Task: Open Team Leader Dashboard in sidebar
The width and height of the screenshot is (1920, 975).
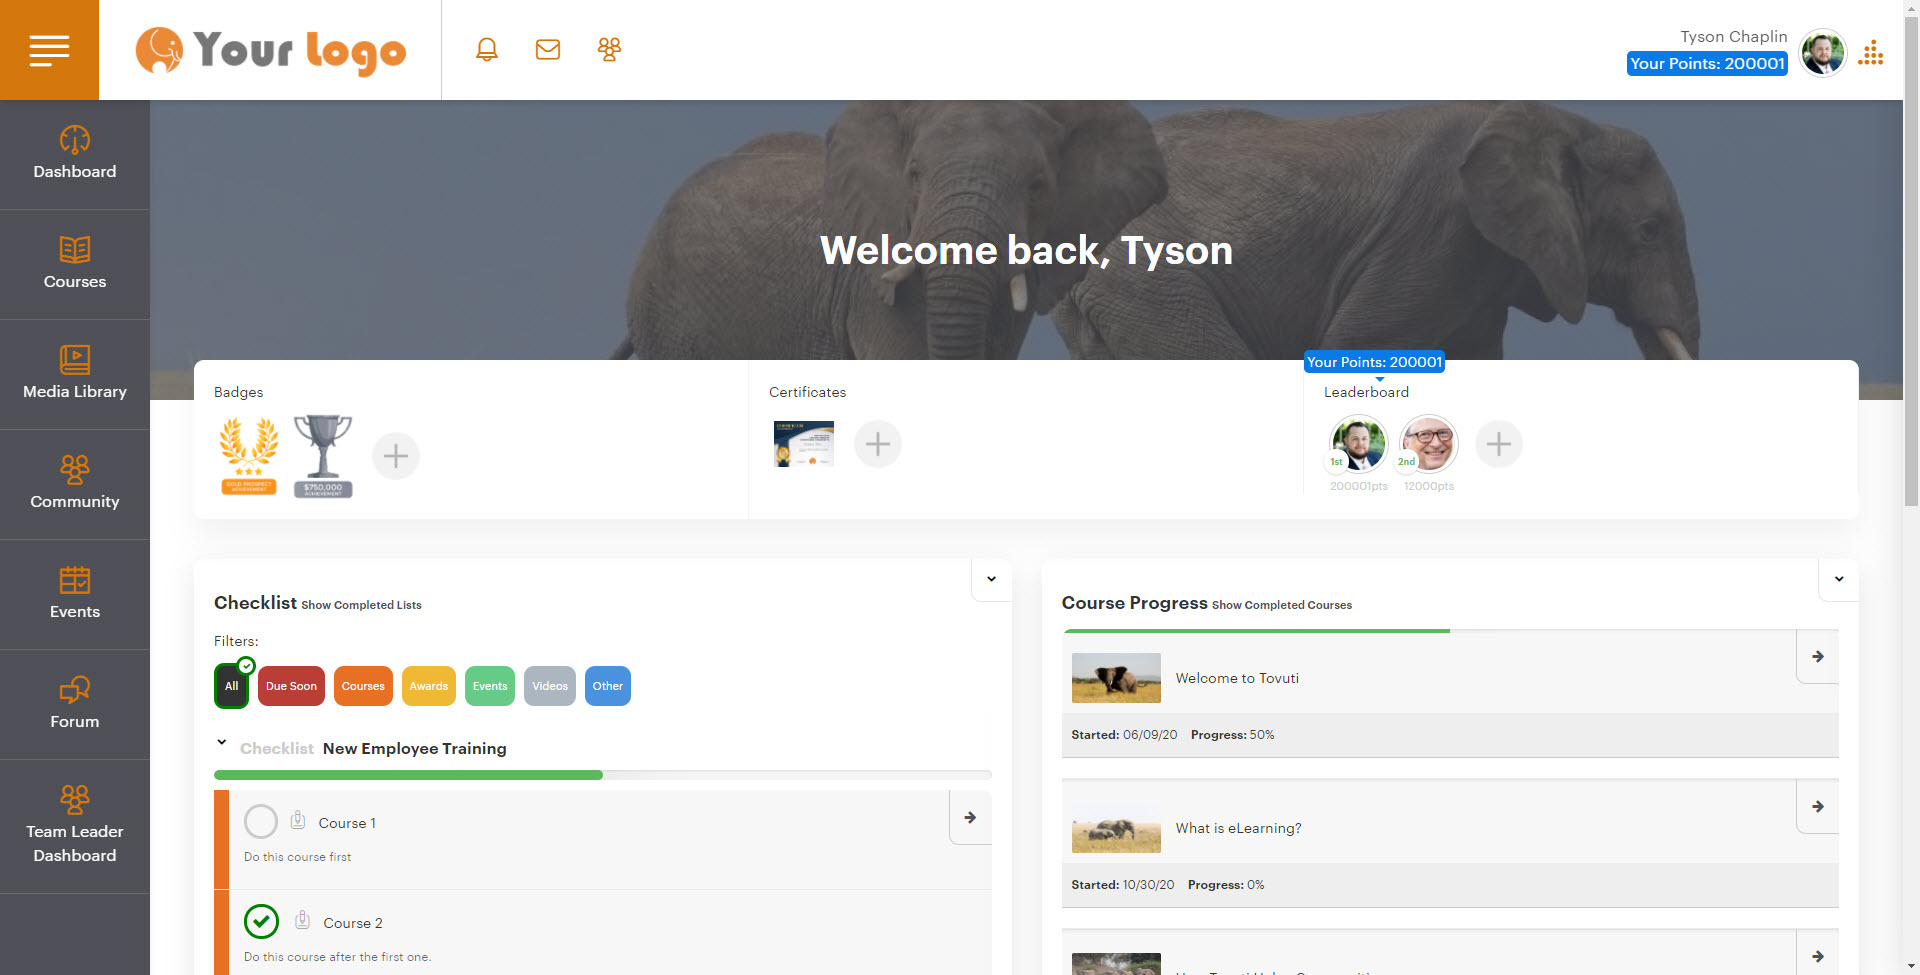Action: [75, 826]
